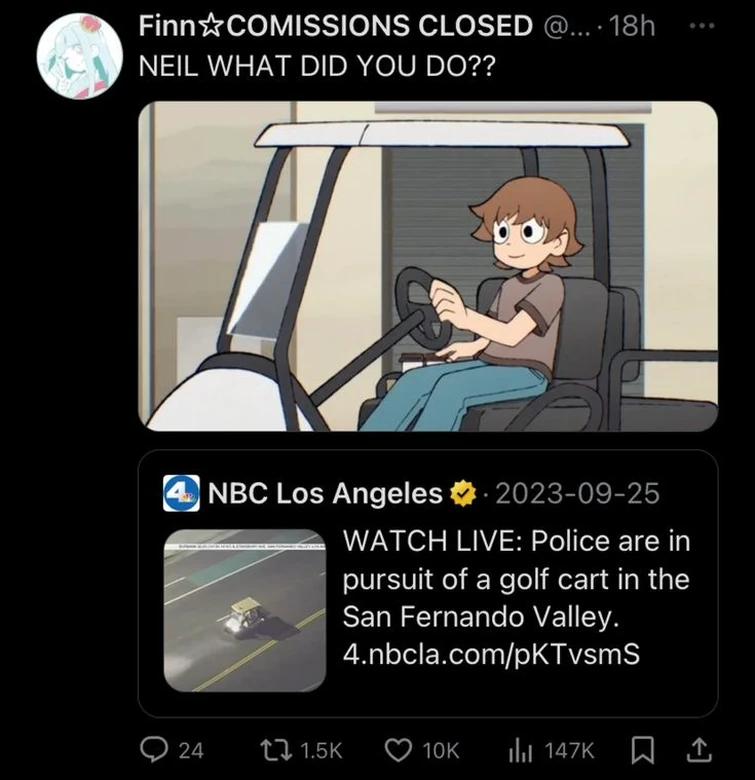Click the 18h timestamp
This screenshot has width=755, height=780.
click(632, 26)
